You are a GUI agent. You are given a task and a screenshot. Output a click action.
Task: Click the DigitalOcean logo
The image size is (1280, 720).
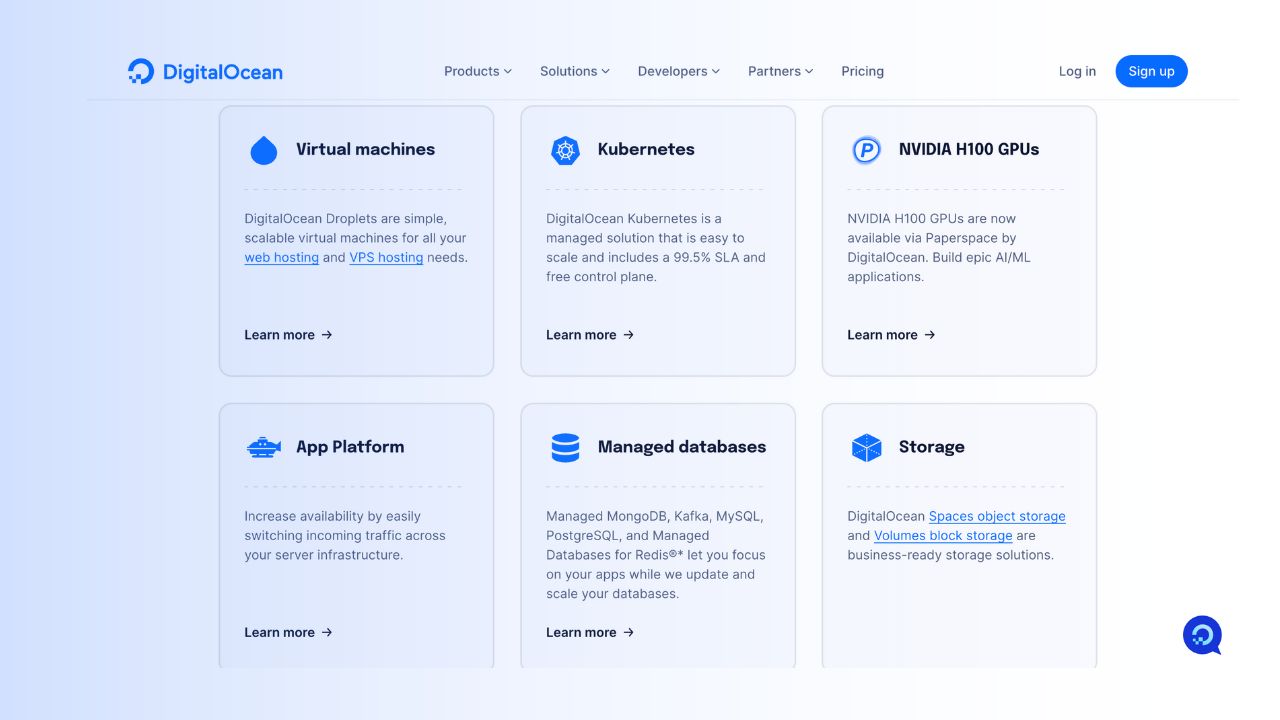[205, 71]
